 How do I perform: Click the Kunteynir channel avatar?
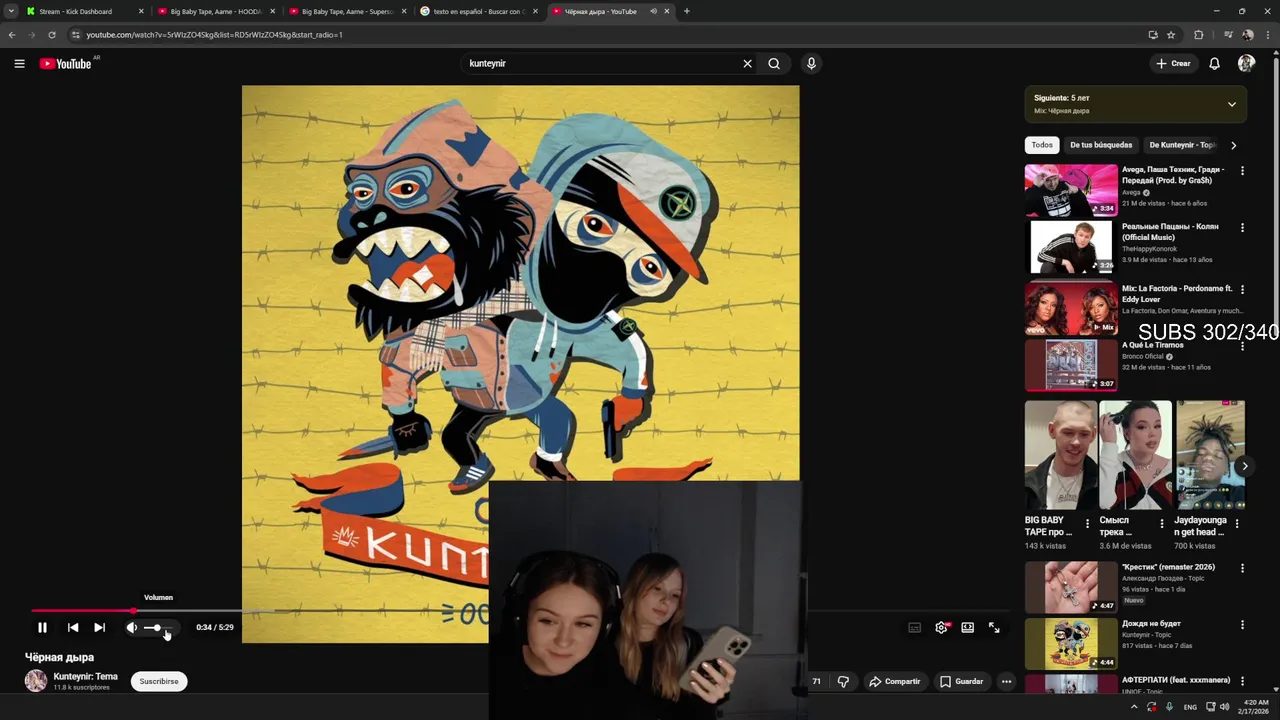pos(36,681)
